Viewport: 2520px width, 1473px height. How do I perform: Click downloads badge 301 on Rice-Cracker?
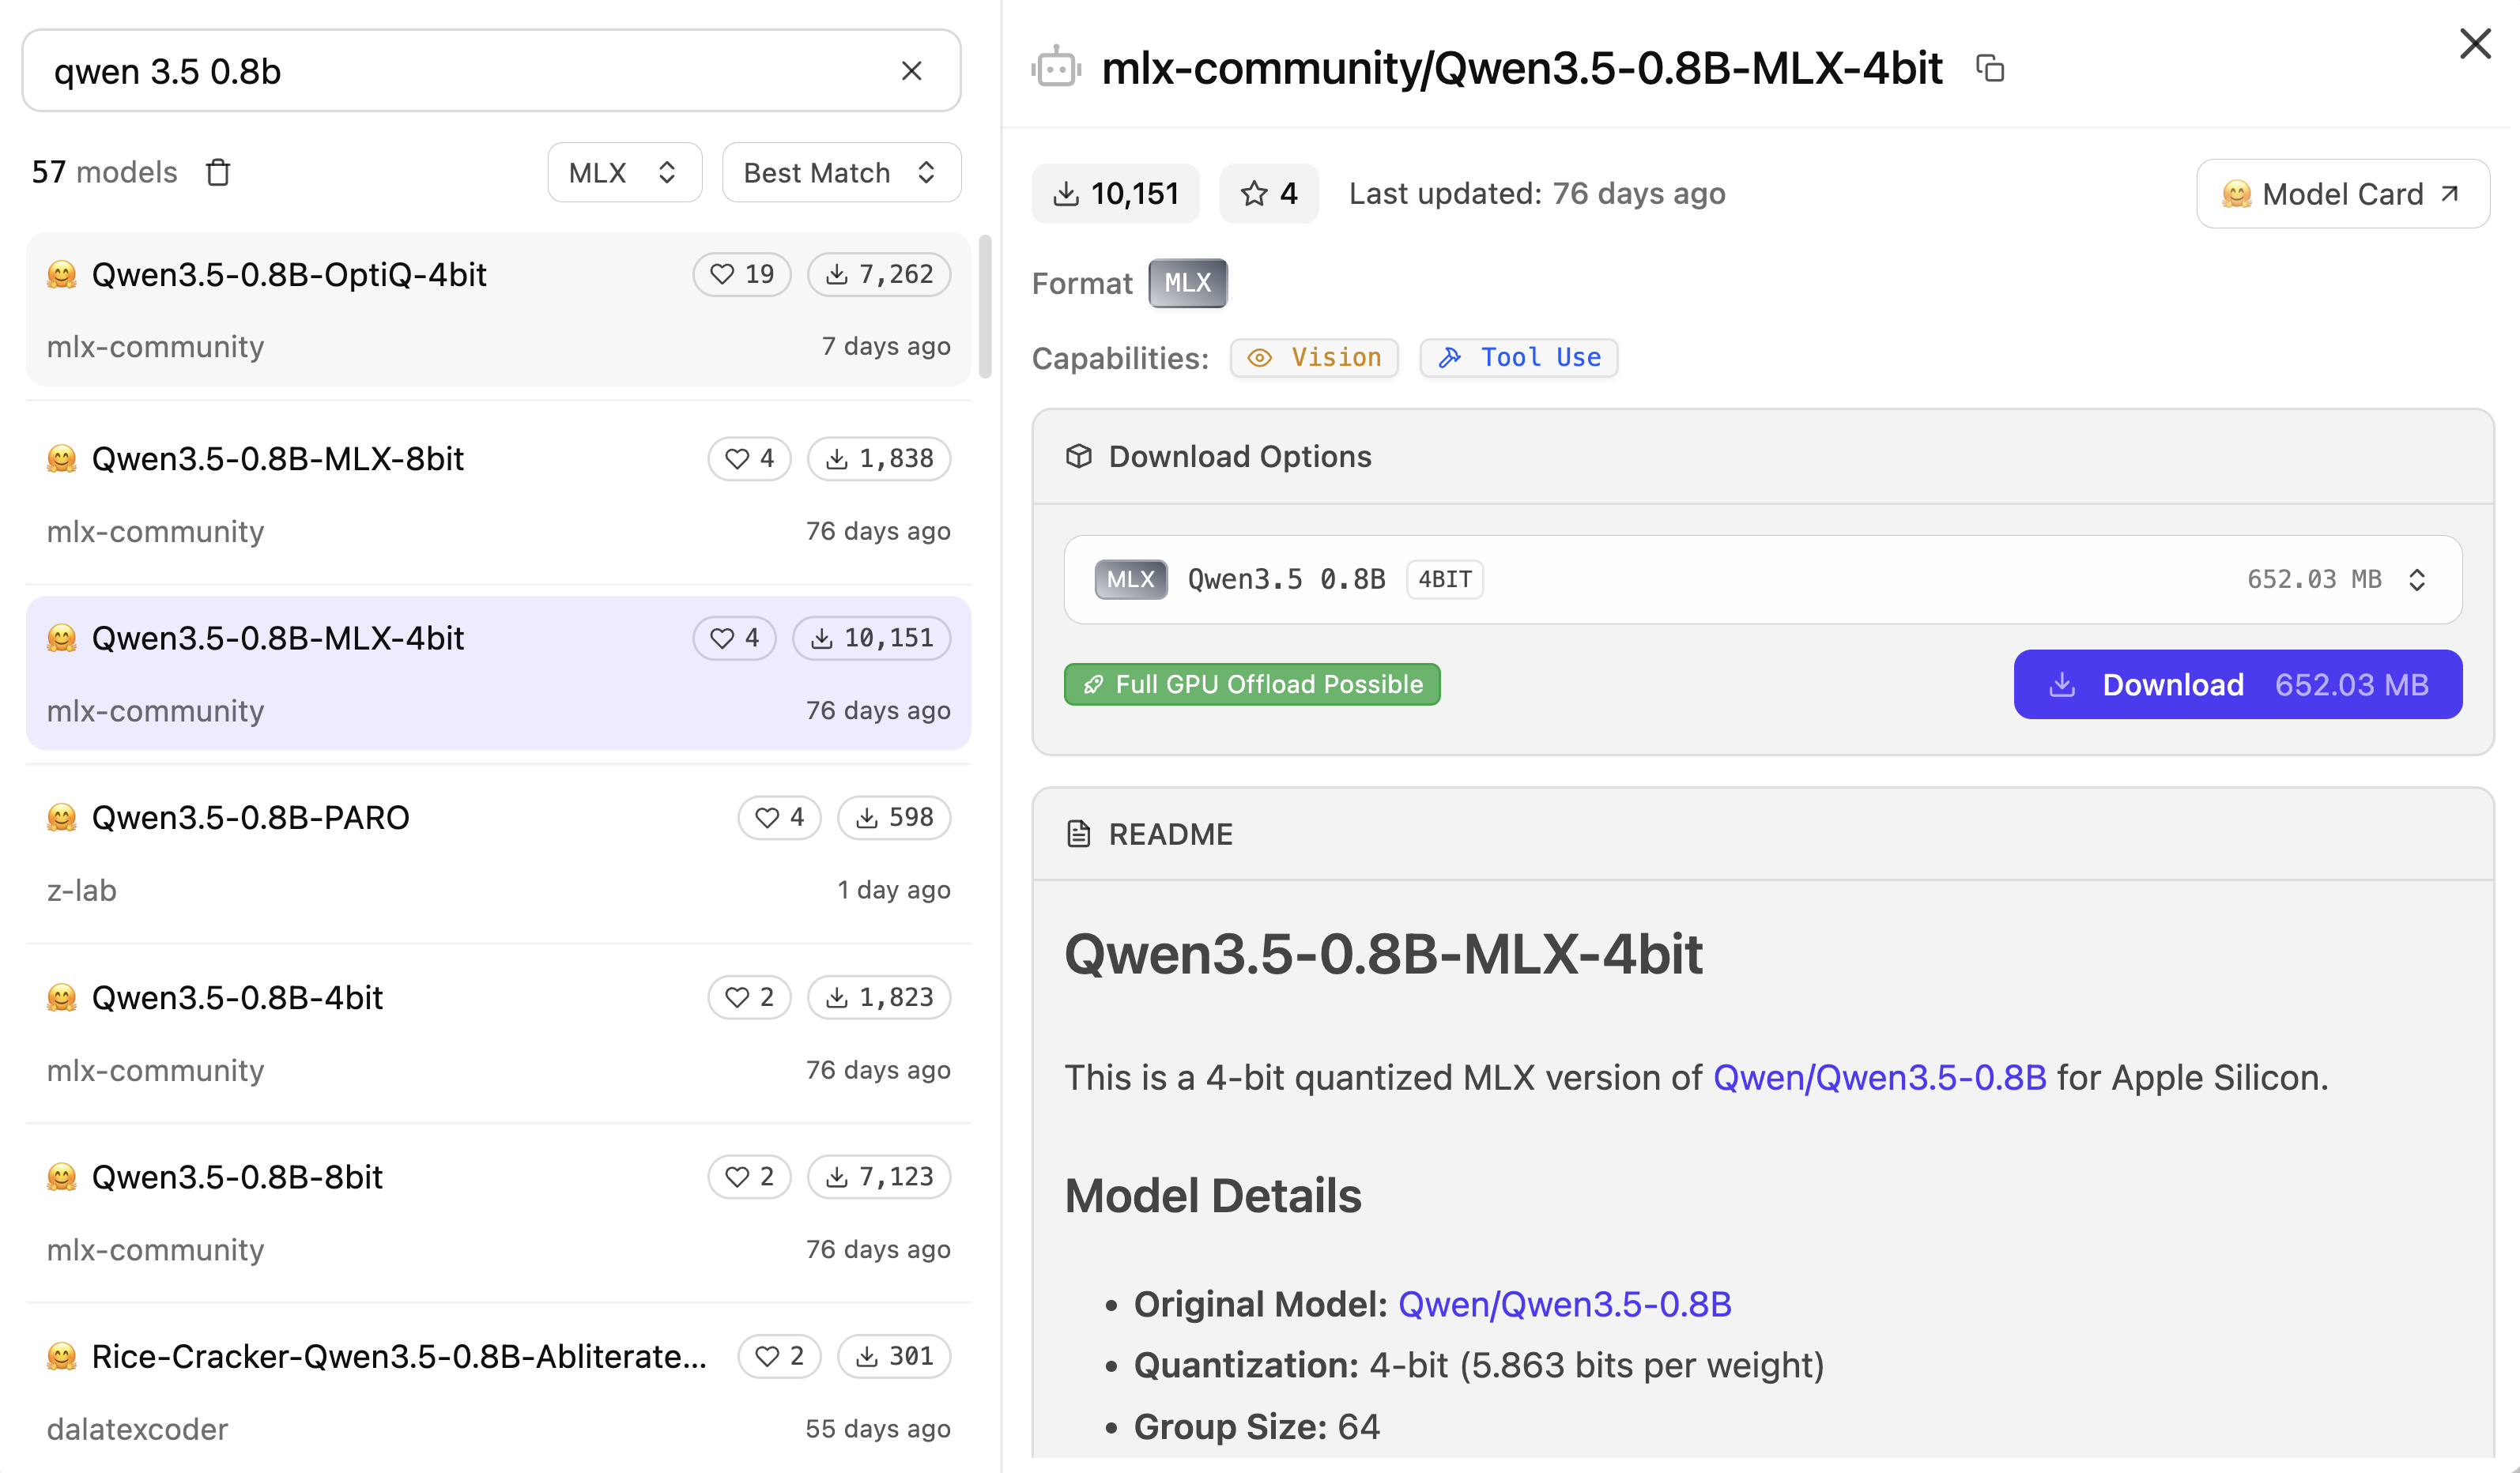(x=894, y=1357)
